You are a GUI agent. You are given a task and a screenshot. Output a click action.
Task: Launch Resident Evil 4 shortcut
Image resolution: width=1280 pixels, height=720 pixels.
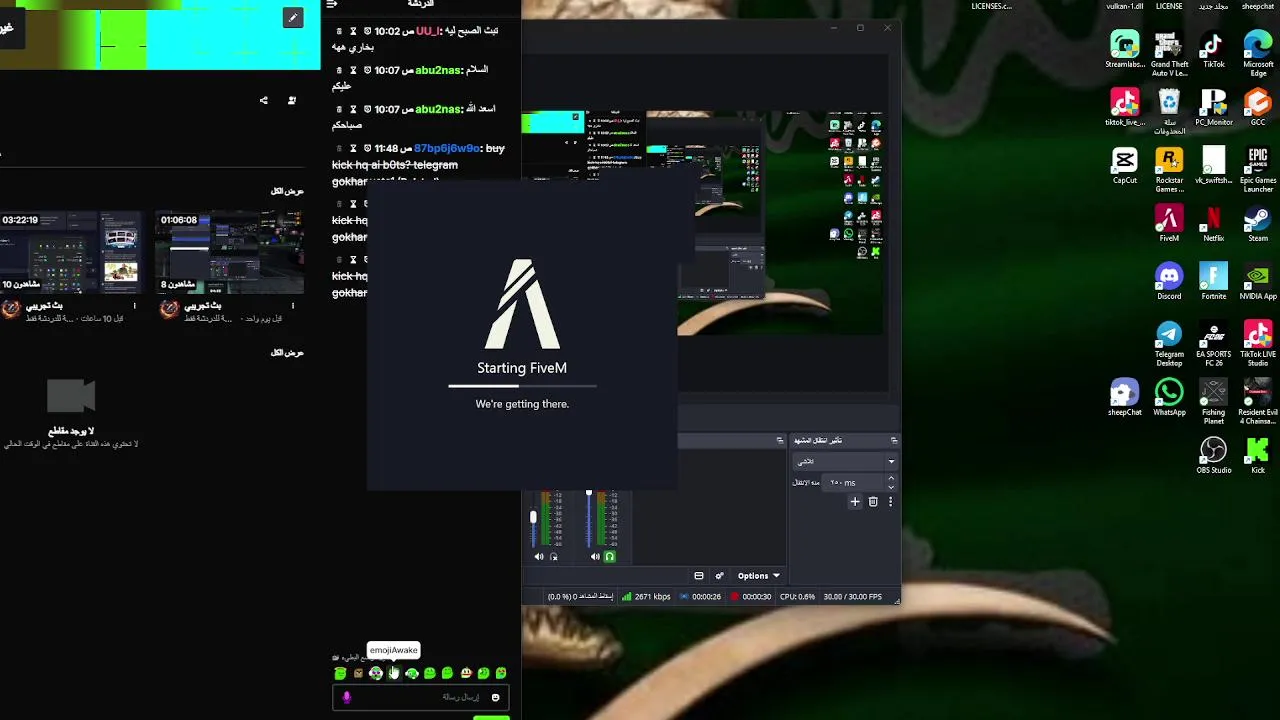coord(1258,402)
